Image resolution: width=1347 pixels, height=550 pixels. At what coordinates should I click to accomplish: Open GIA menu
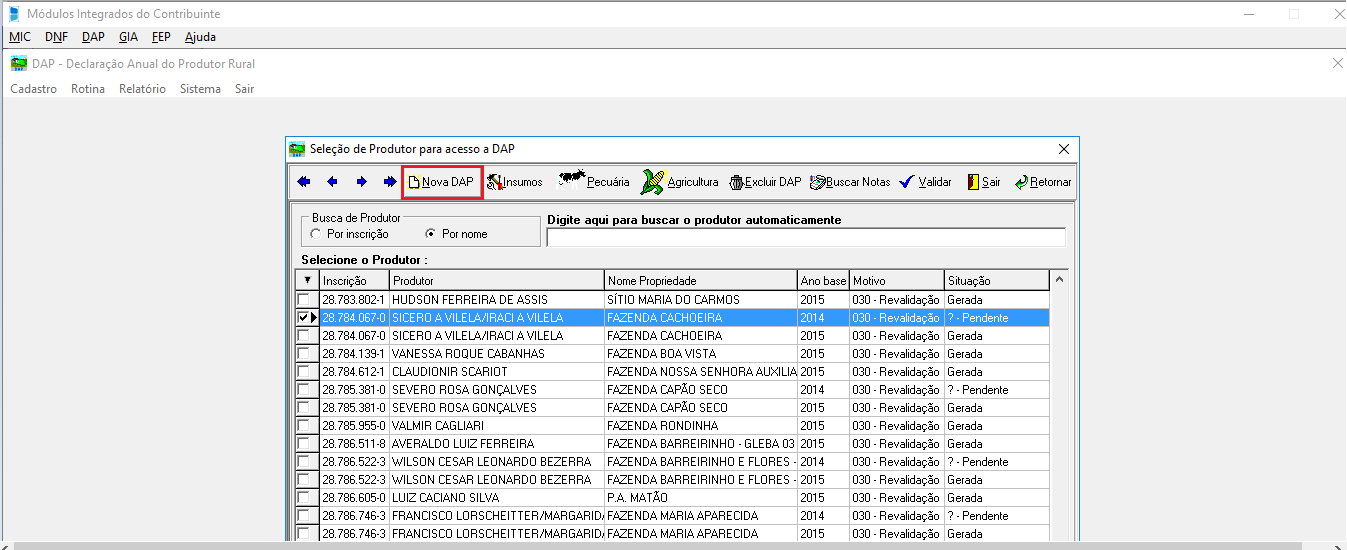[128, 37]
